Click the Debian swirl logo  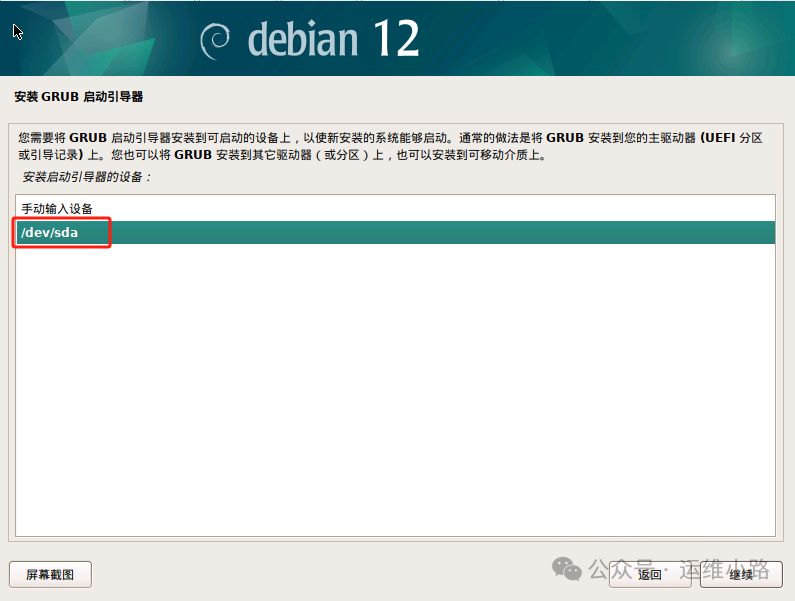coord(215,41)
